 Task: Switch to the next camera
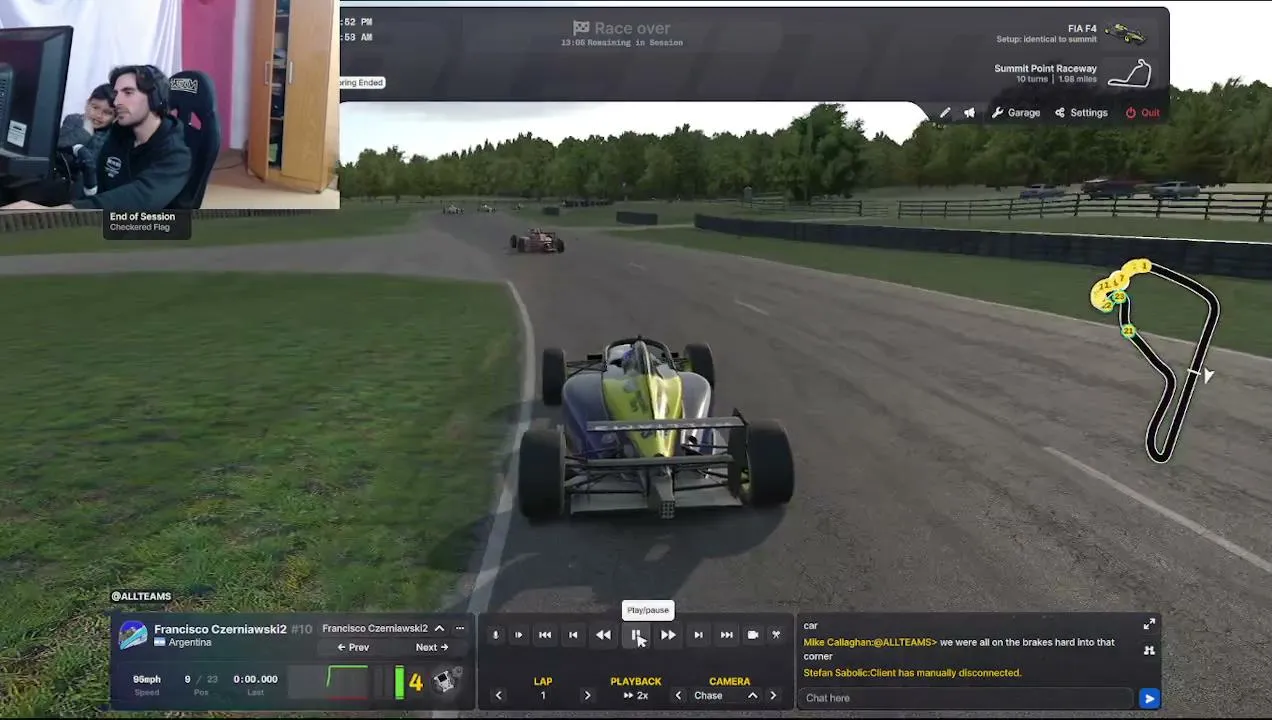point(772,696)
